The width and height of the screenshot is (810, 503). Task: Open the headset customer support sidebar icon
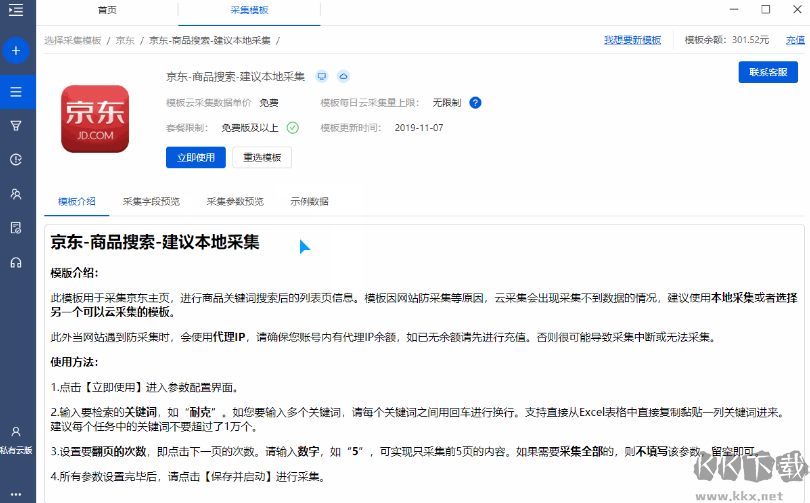pos(16,262)
